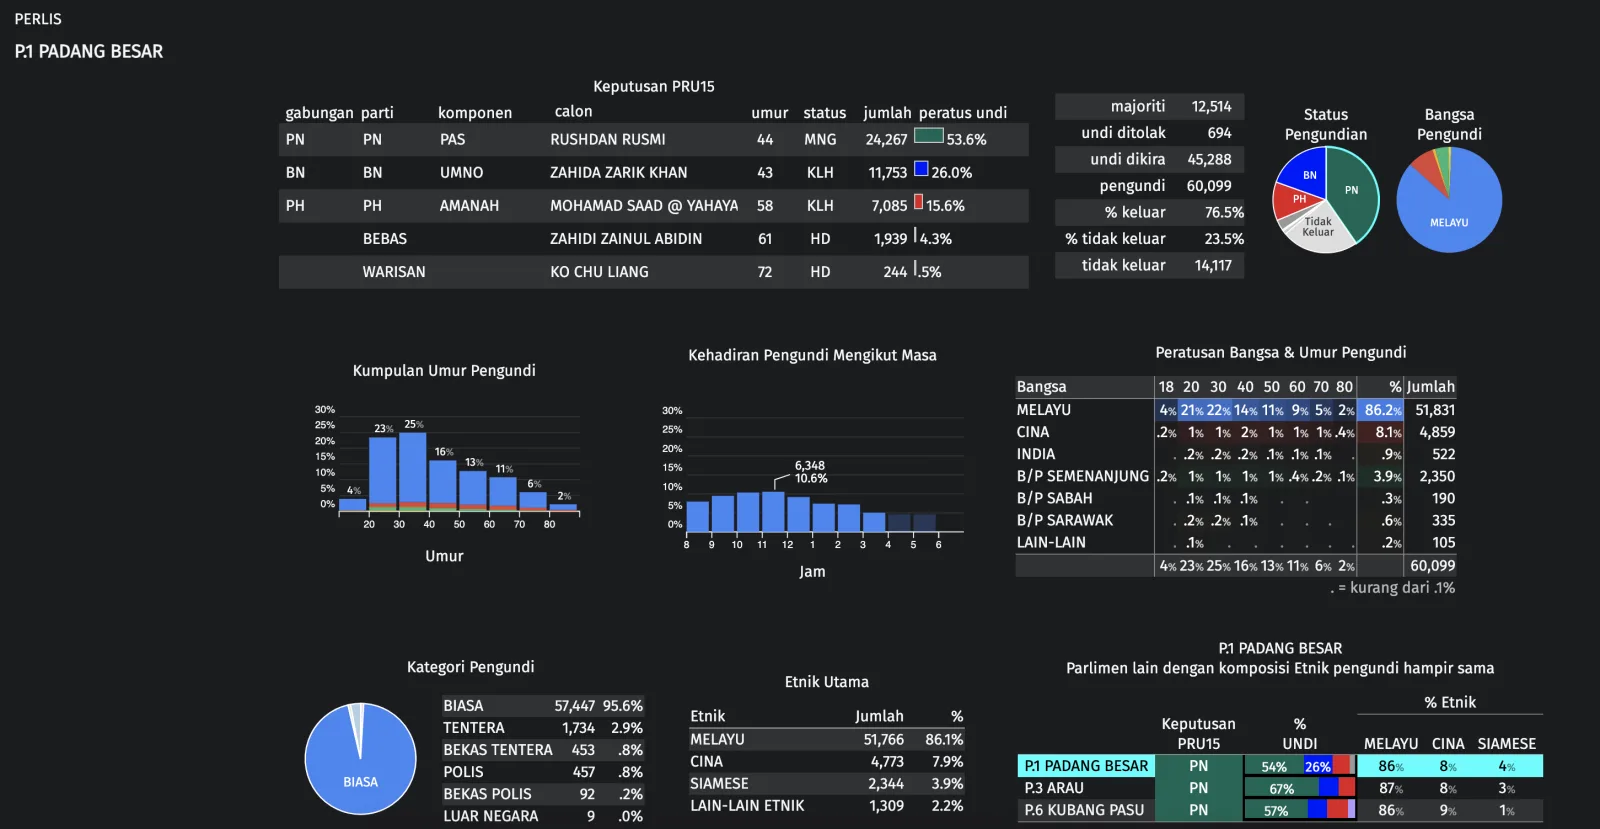Image resolution: width=1600 pixels, height=829 pixels.
Task: Select the ZAHIDA ZARIK KHAN row name
Action: coord(618,173)
